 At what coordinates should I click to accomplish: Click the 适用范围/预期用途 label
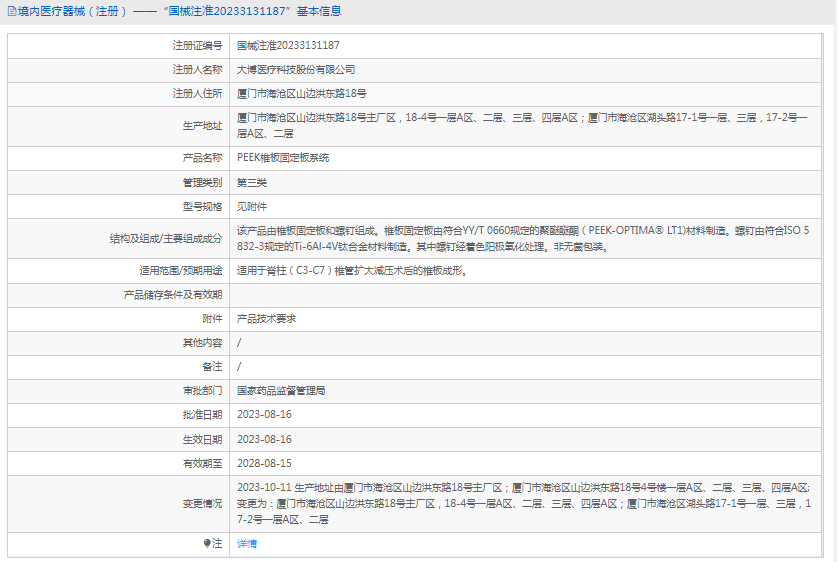[181, 271]
